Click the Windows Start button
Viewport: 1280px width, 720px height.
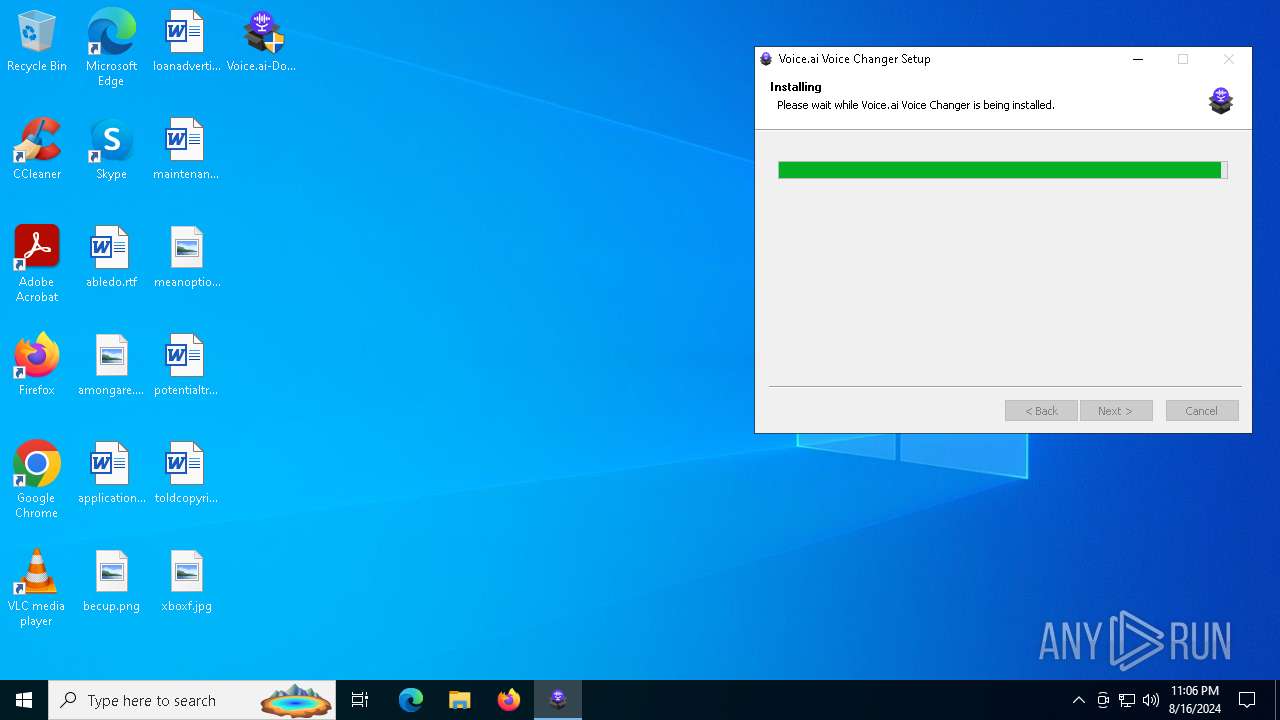[24, 700]
